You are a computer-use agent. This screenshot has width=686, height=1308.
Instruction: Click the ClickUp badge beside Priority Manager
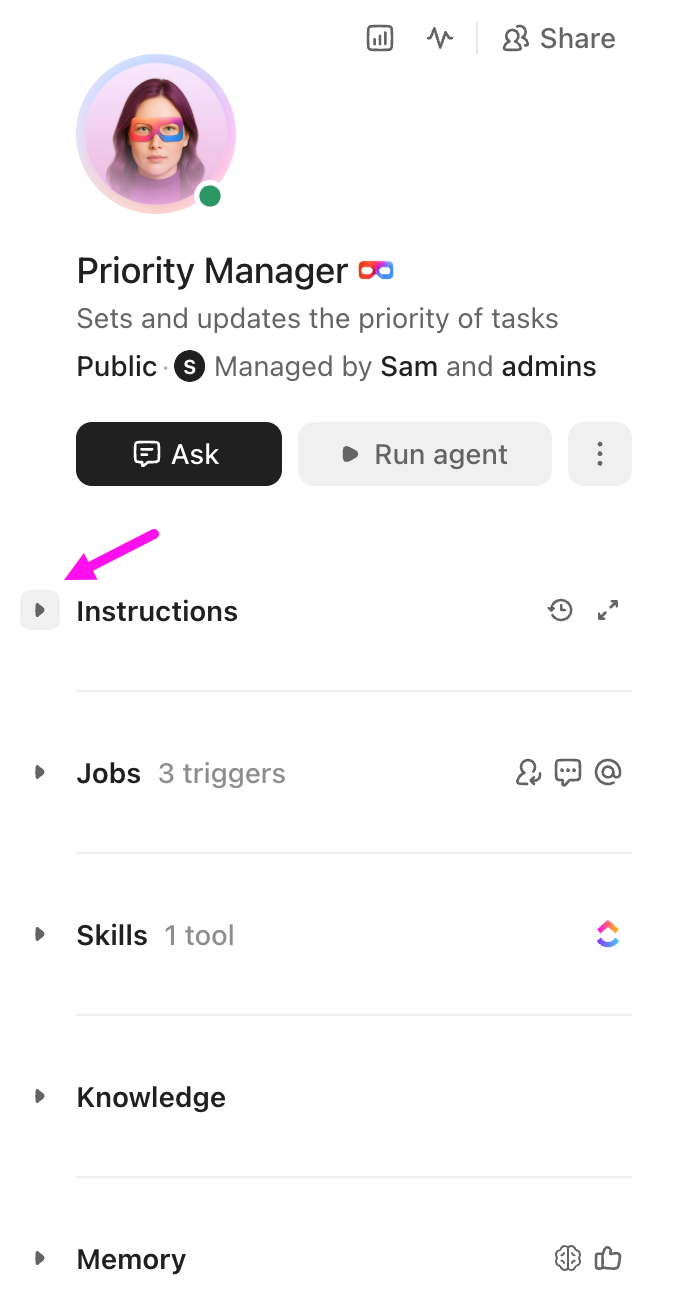375,270
